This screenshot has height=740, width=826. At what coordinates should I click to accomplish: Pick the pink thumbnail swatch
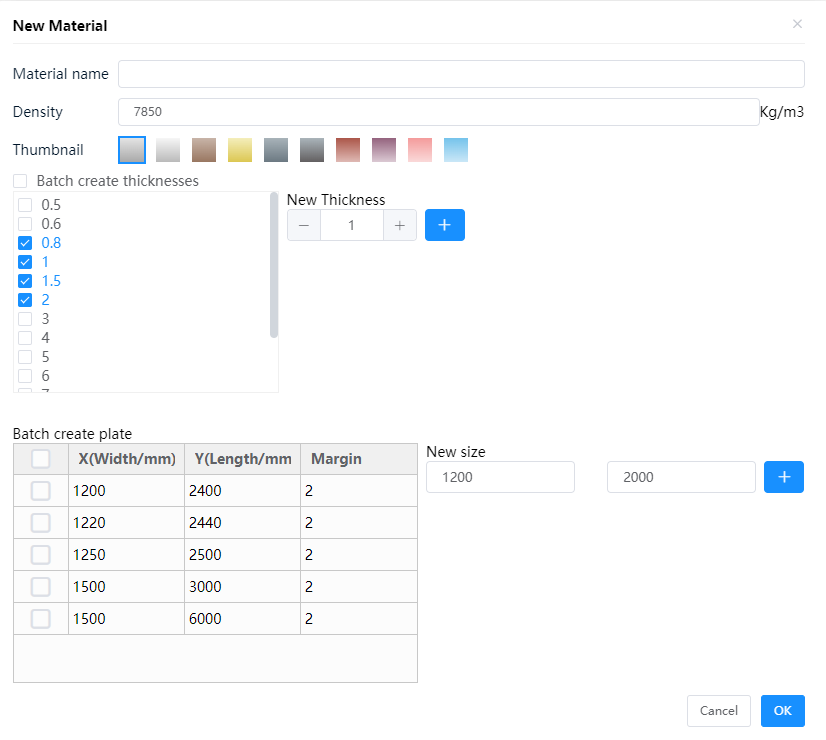[x=420, y=150]
